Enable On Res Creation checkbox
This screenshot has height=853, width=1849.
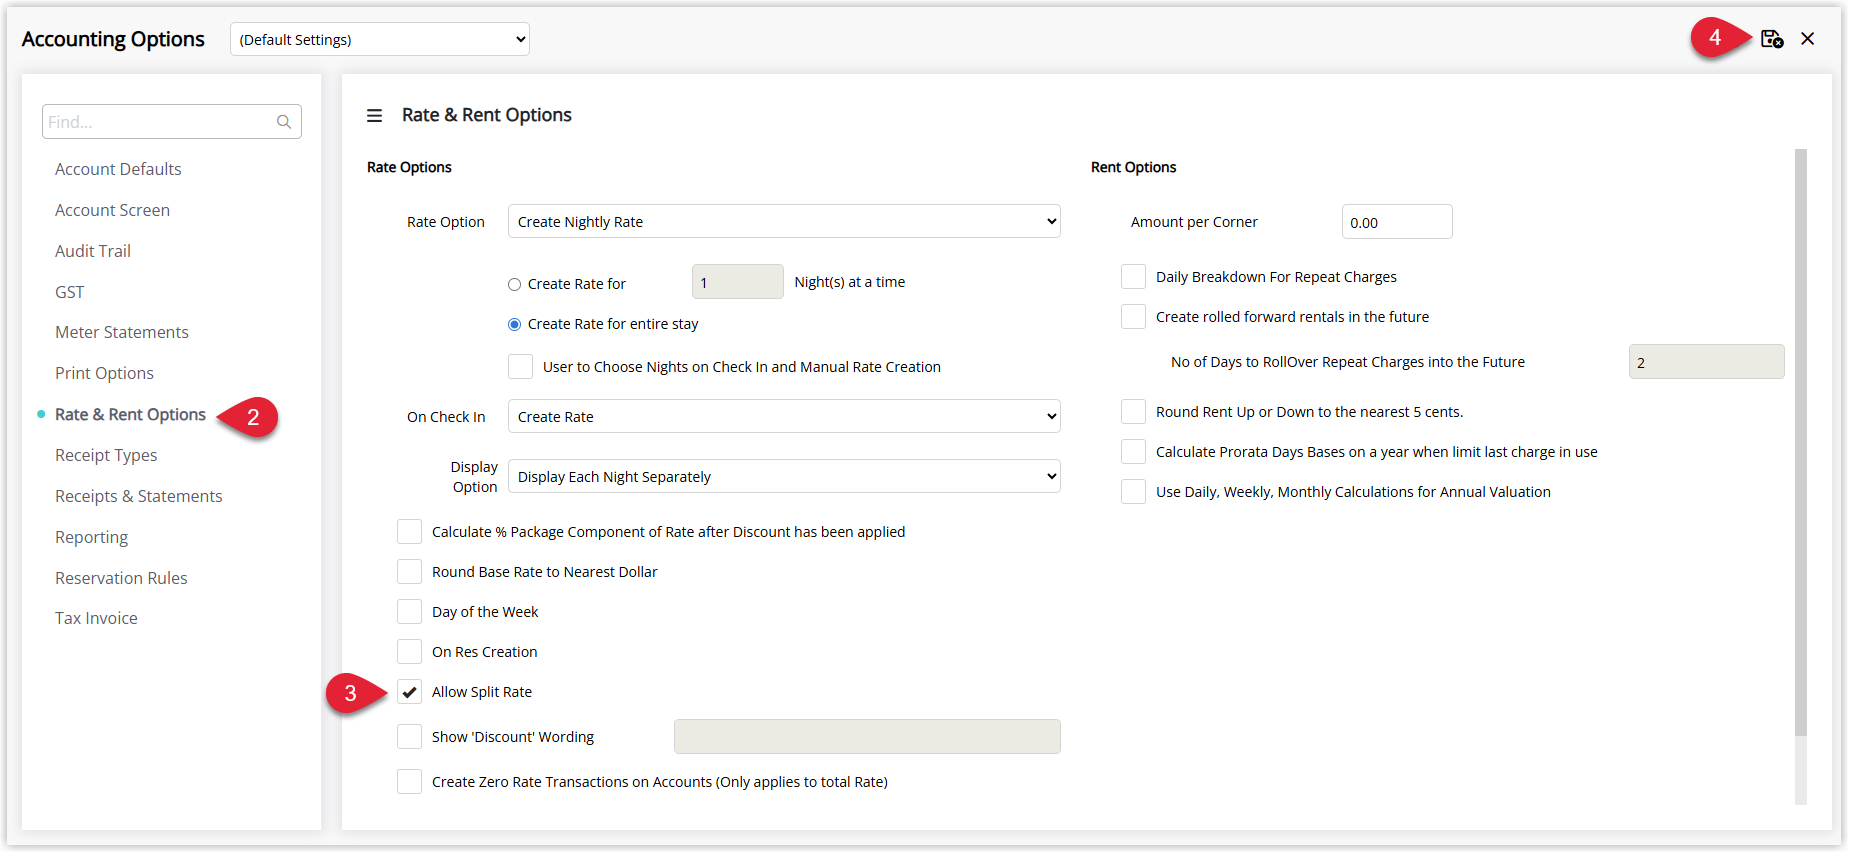(409, 652)
